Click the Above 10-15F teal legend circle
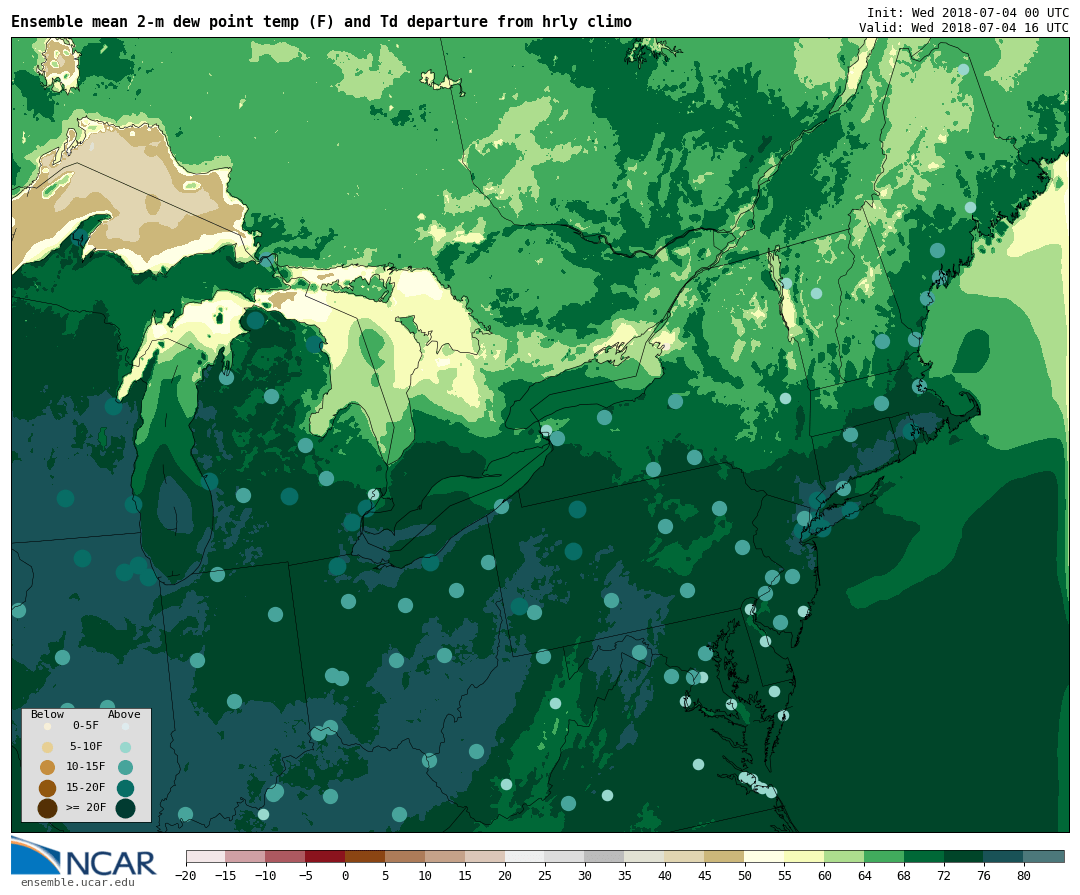Viewport: 1080px width, 895px height. (125, 767)
